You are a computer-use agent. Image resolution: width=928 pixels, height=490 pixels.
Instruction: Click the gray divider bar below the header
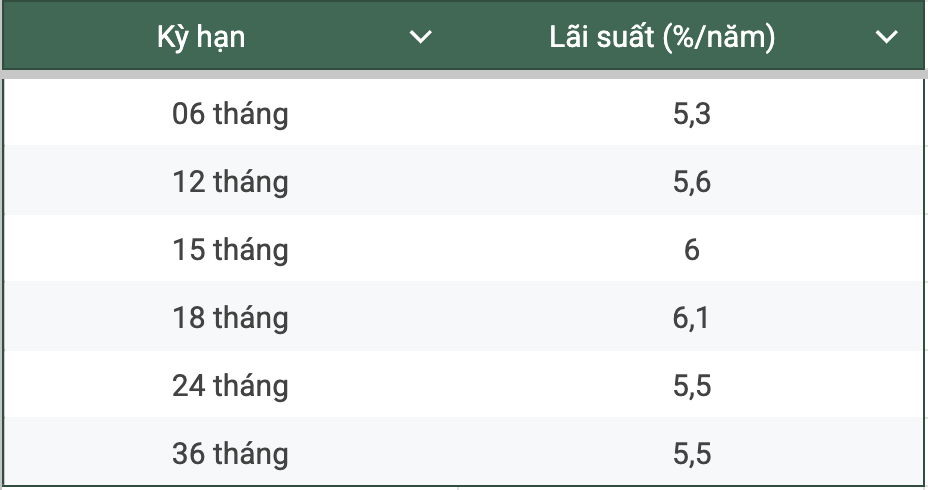[x=464, y=74]
